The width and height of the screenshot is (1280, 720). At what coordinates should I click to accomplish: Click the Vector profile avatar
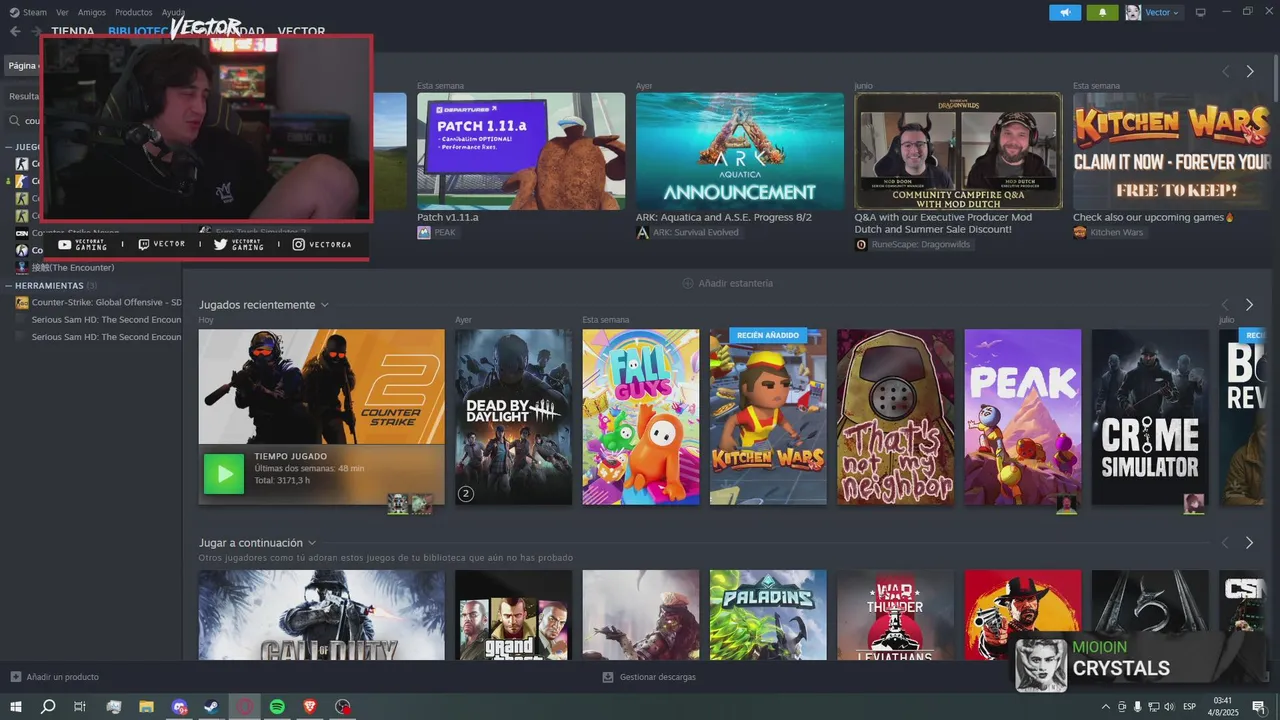click(x=1133, y=12)
